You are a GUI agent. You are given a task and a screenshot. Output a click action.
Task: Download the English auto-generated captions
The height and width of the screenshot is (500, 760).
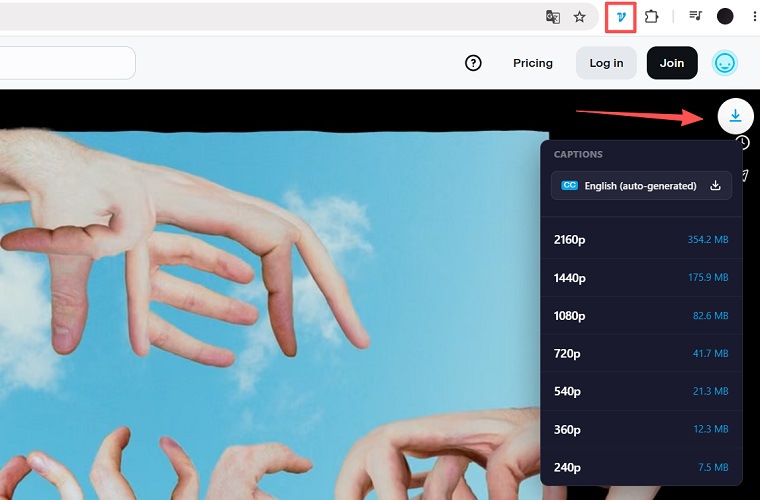715,186
